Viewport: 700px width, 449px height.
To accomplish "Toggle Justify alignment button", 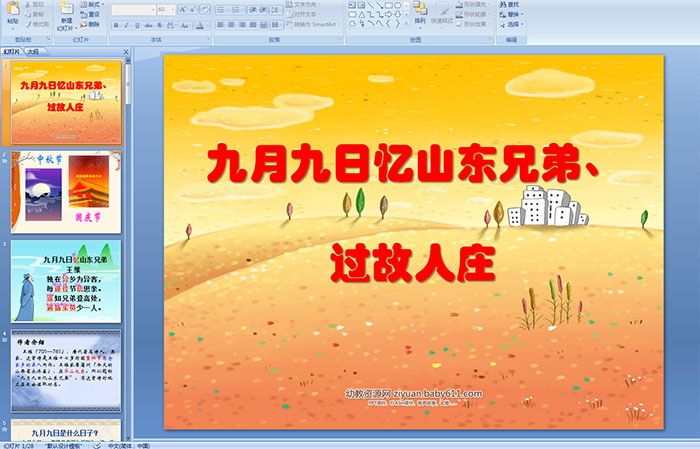I will pyautogui.click(x=253, y=25).
